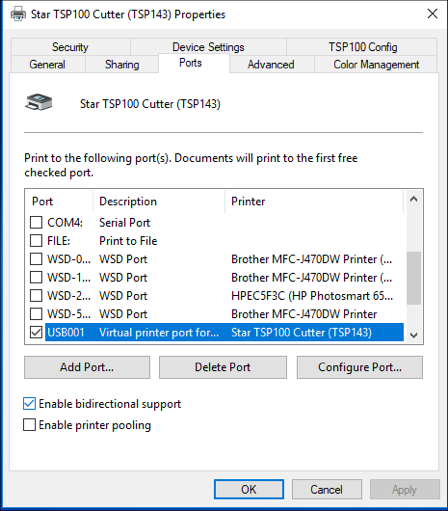448x511 pixels.
Task: Check the WSD-2... port checkbox
Action: (x=36, y=296)
